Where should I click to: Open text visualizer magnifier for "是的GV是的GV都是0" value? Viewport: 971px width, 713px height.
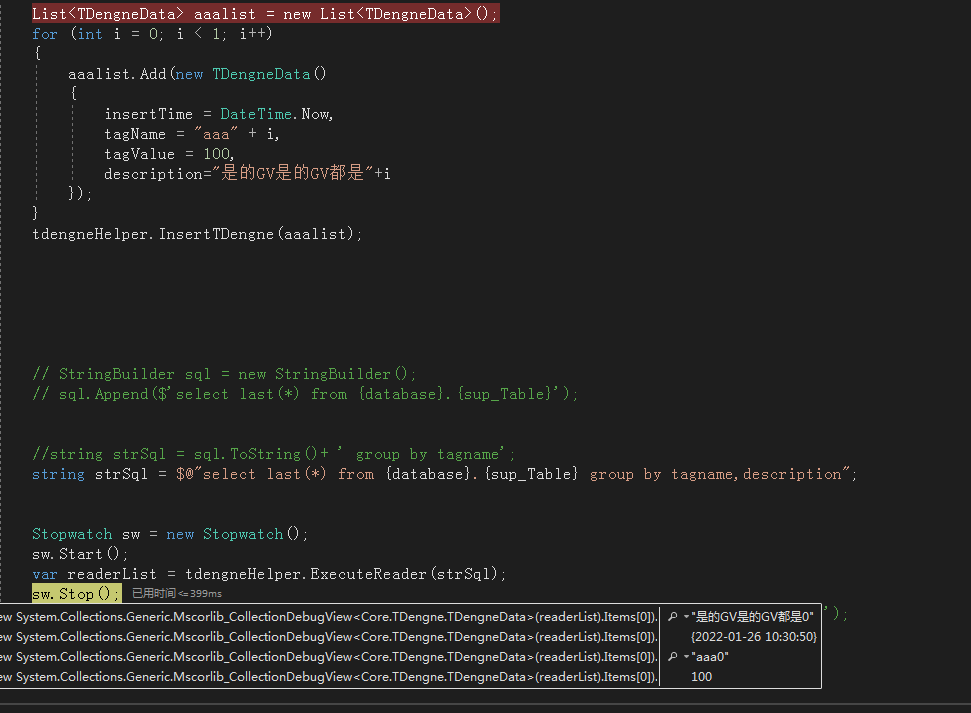673,616
